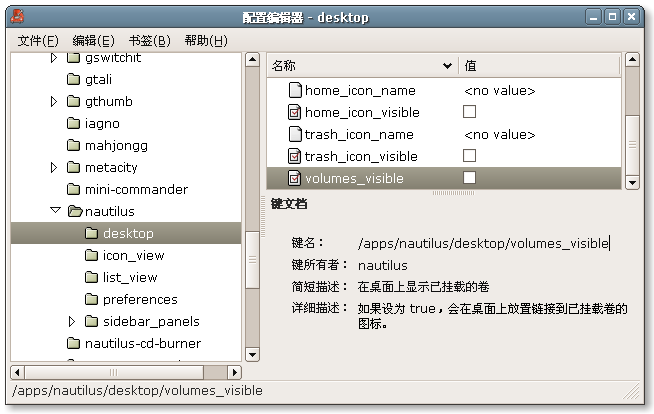The height and width of the screenshot is (414, 654).
Task: Click the open nautilus folder icon
Action: click(75, 211)
